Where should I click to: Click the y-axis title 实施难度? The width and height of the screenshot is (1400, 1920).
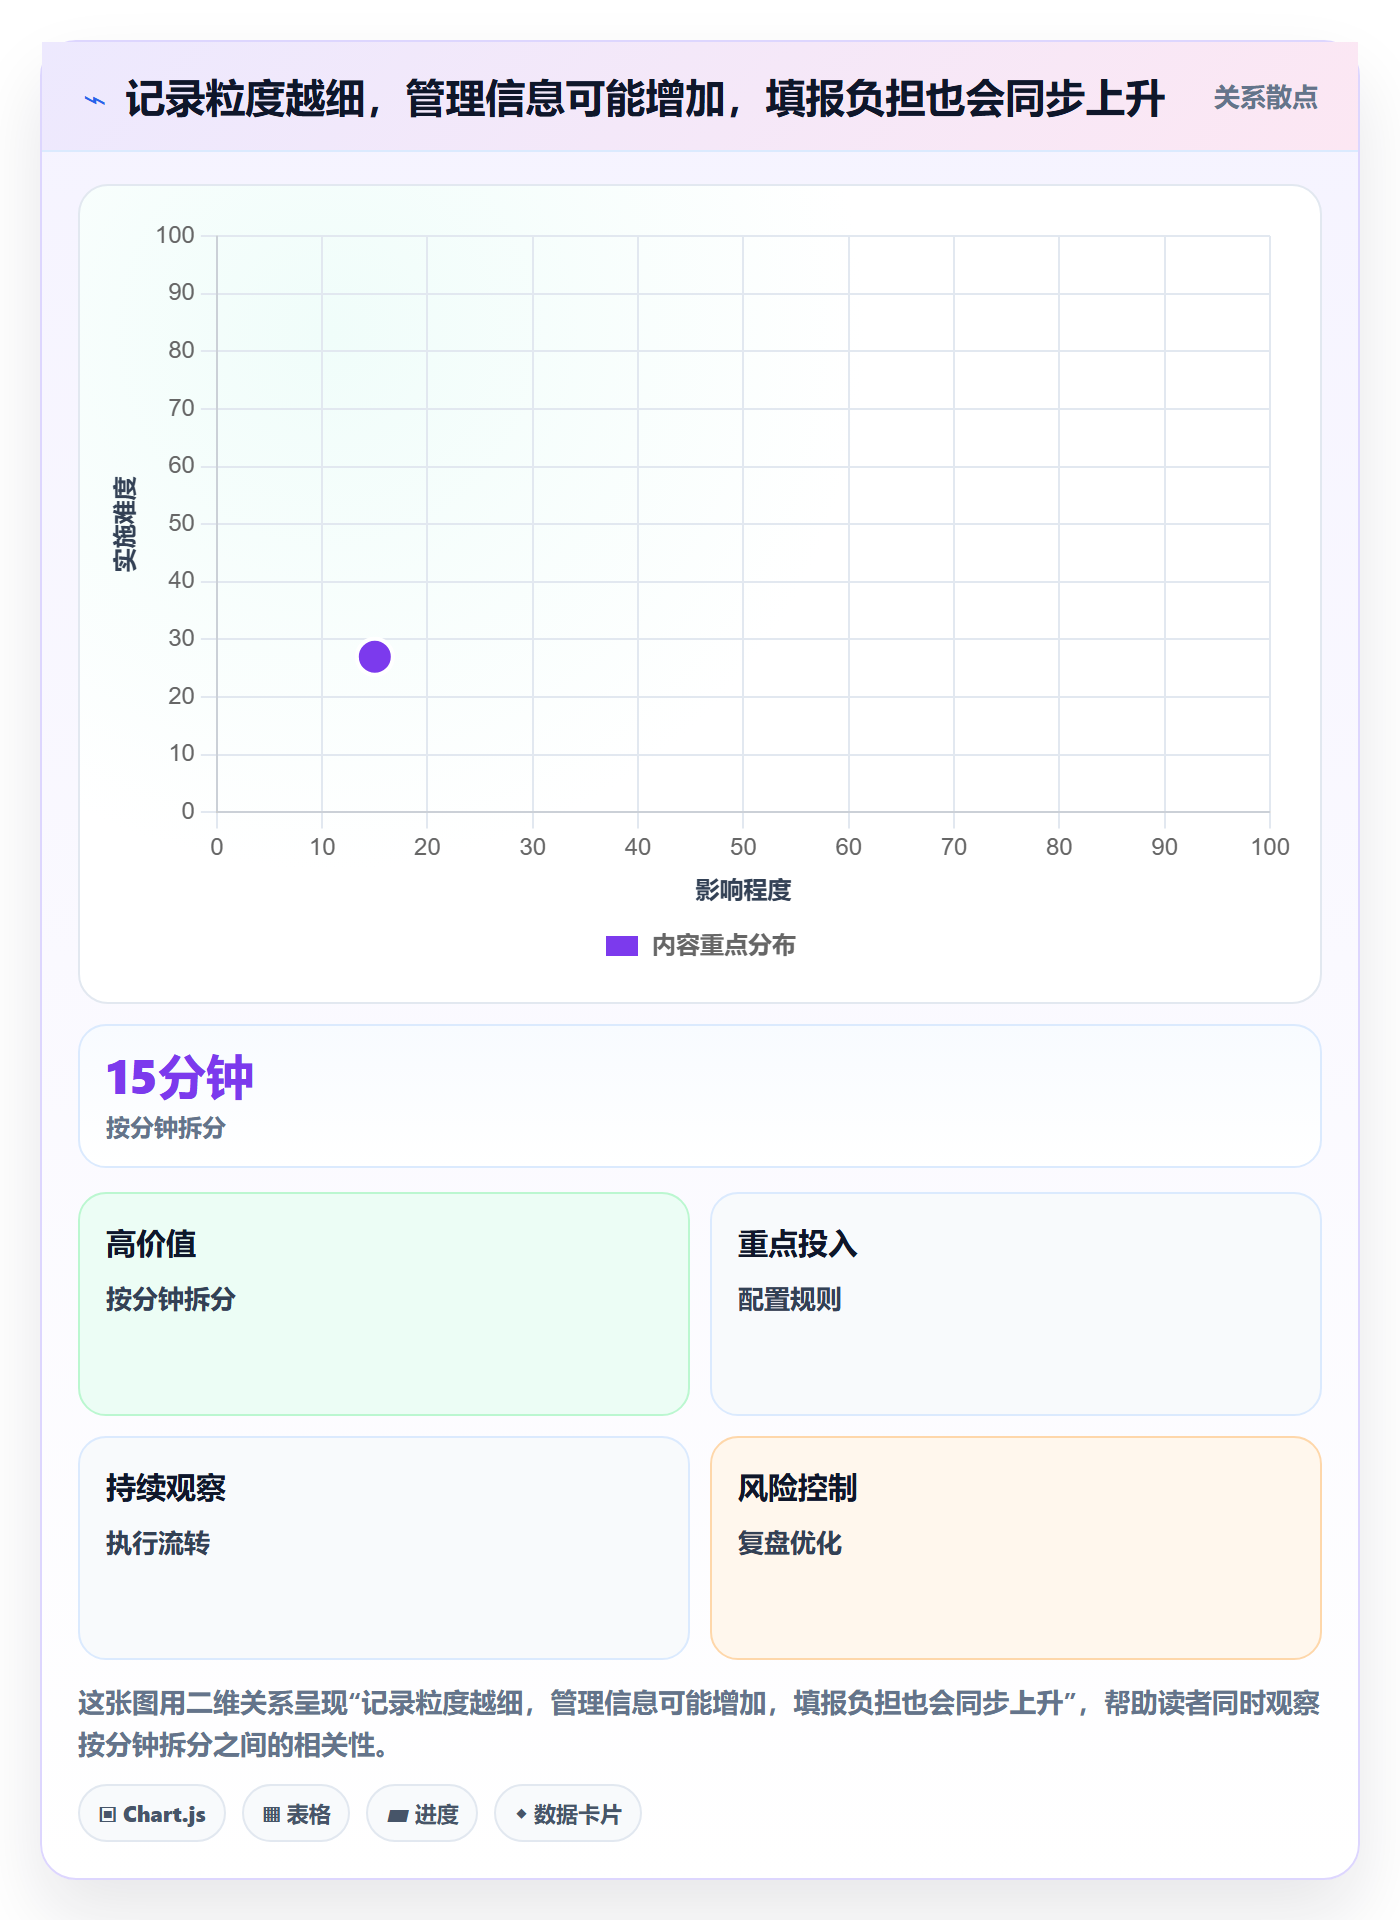125,524
